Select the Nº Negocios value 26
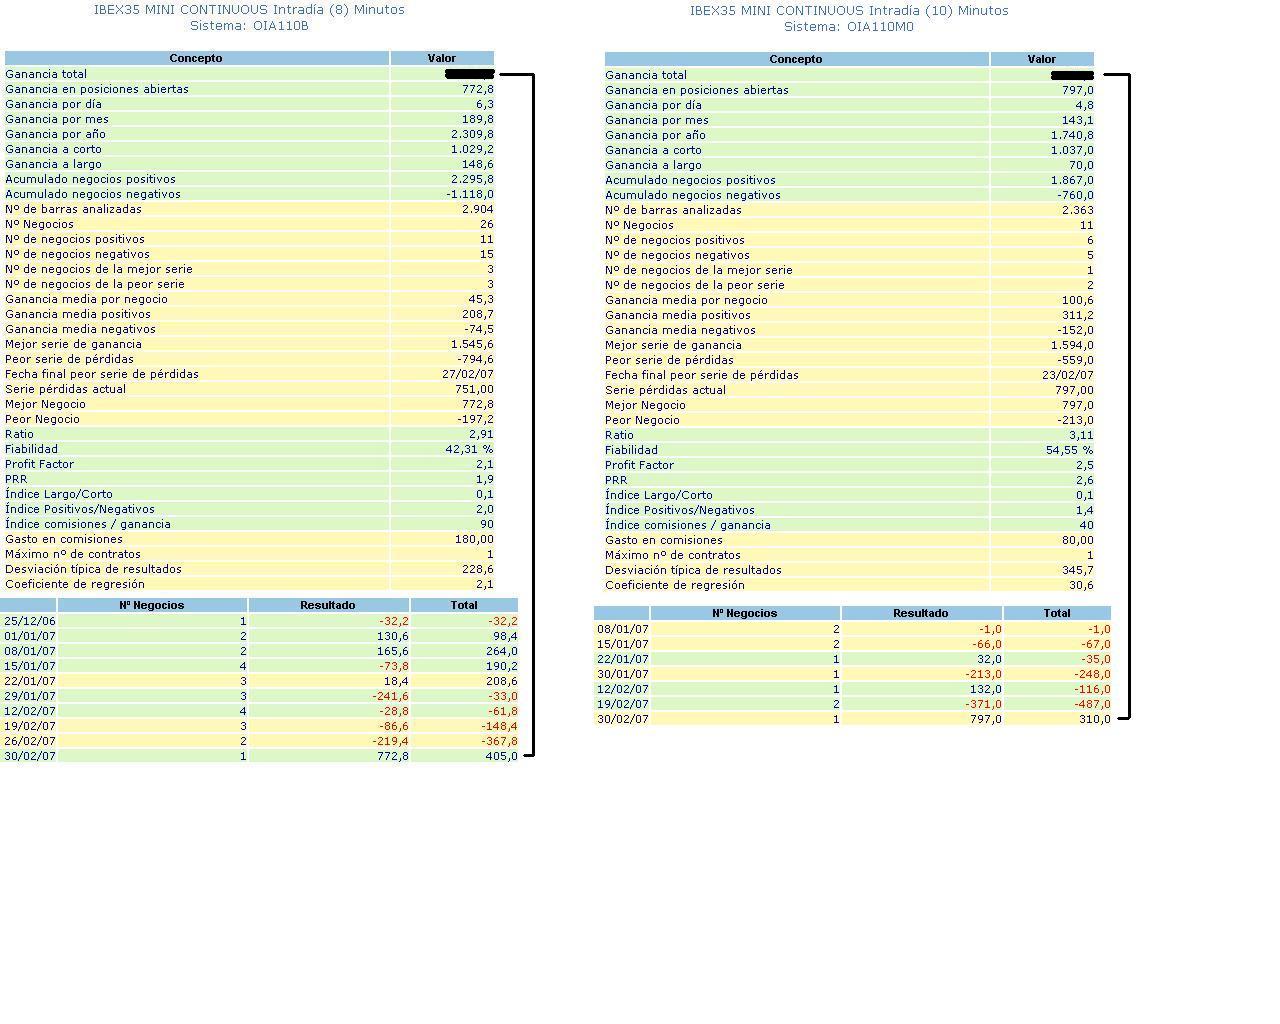Image resolution: width=1280 pixels, height=1024 pixels. [487, 224]
